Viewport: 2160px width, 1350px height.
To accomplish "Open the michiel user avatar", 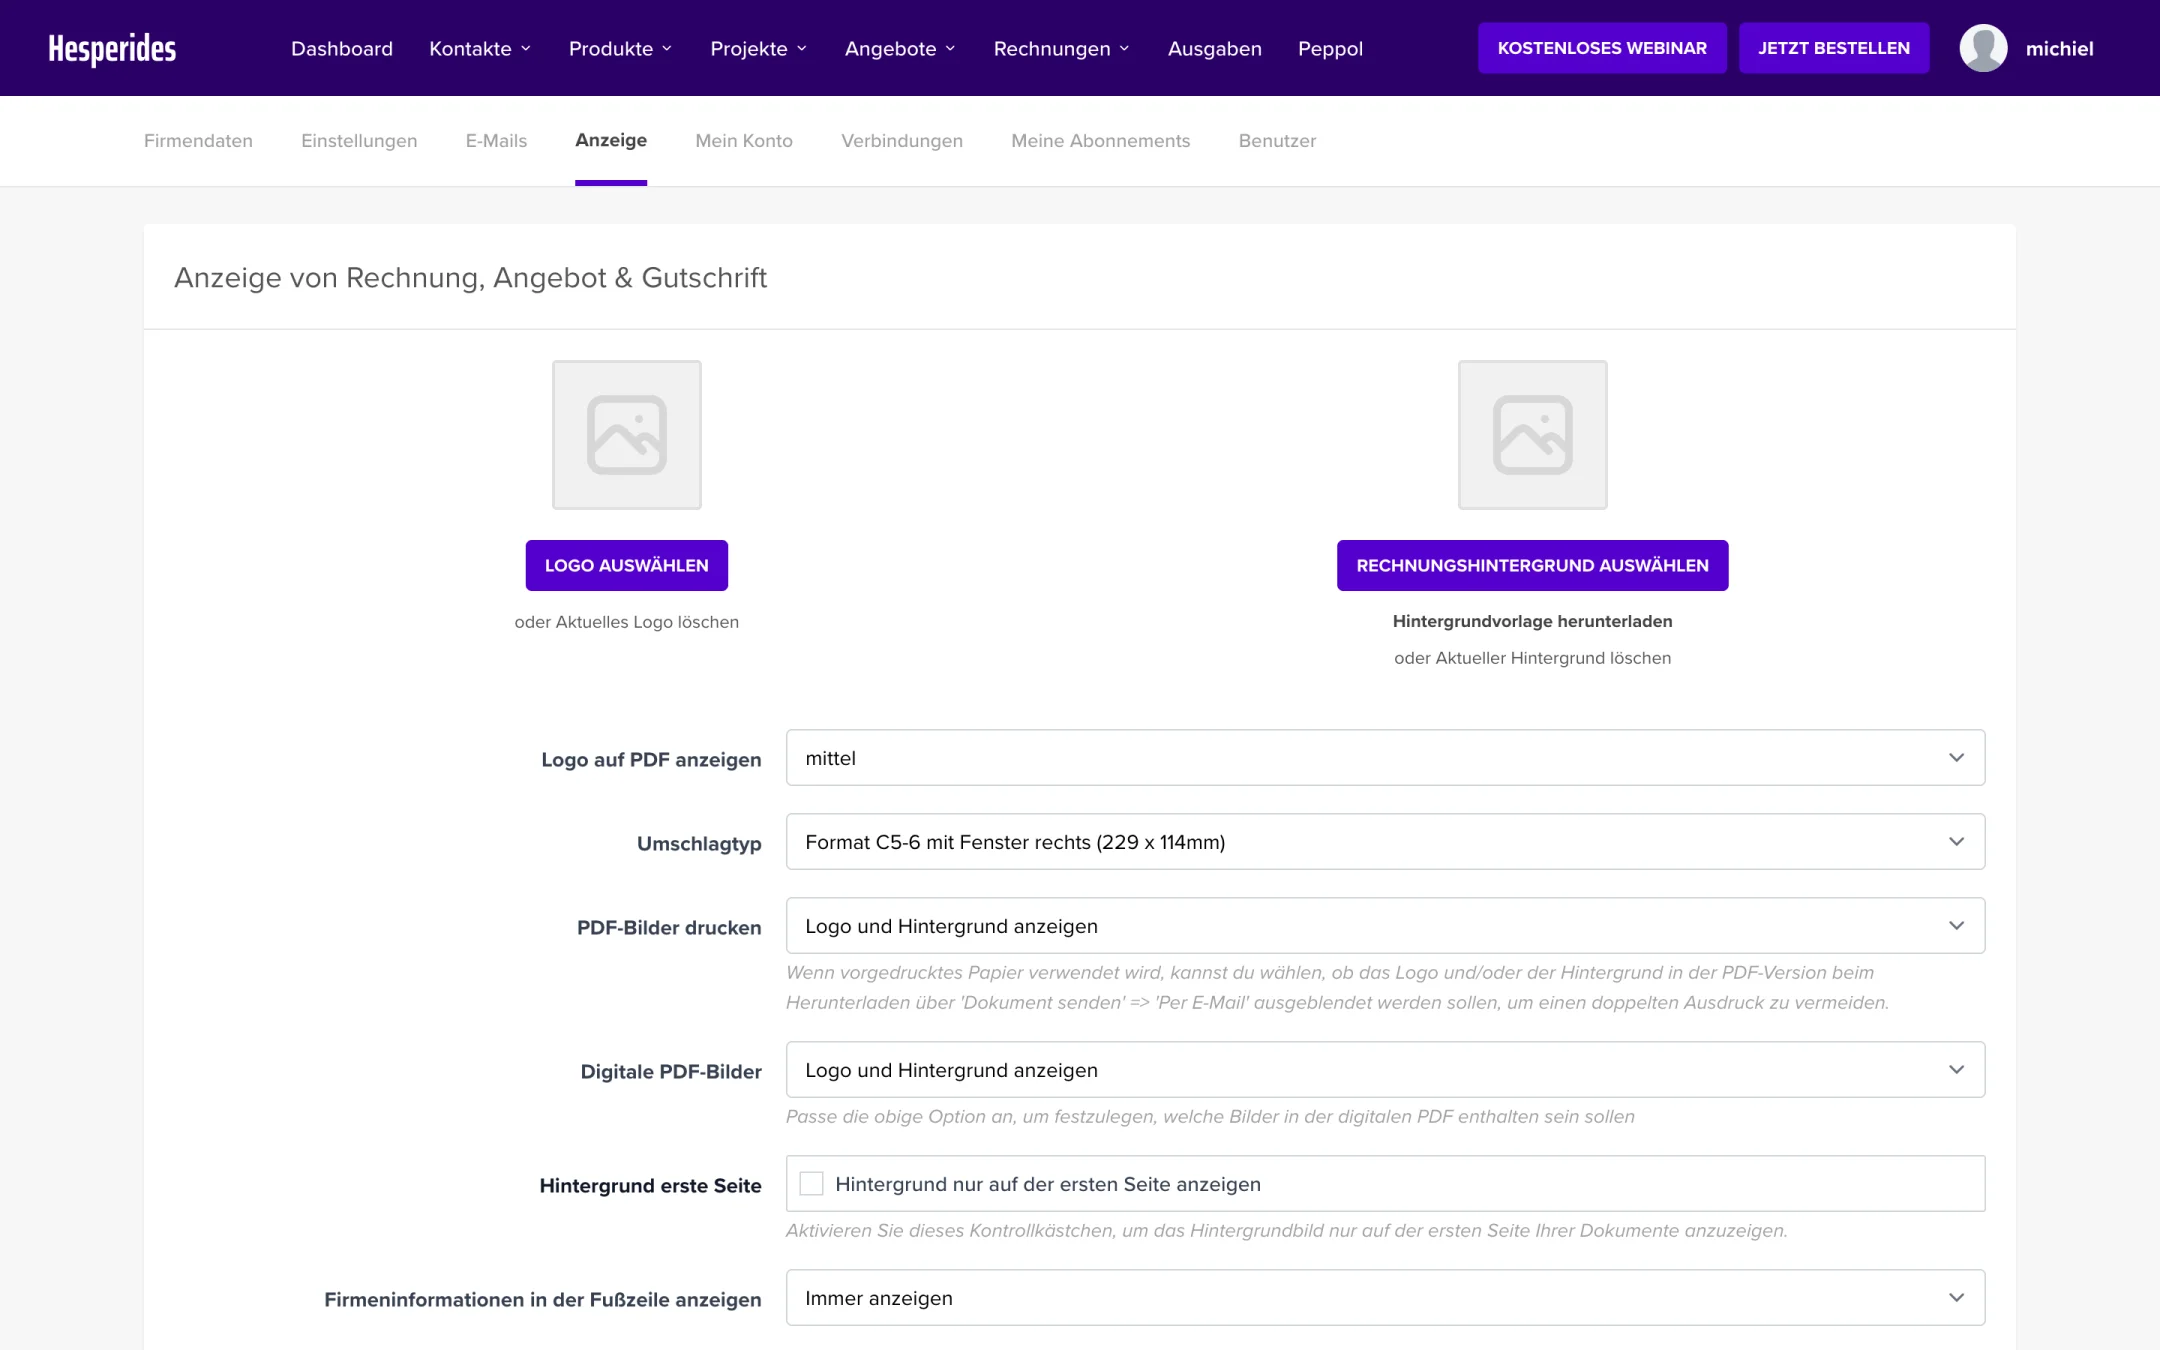I will 1983,48.
